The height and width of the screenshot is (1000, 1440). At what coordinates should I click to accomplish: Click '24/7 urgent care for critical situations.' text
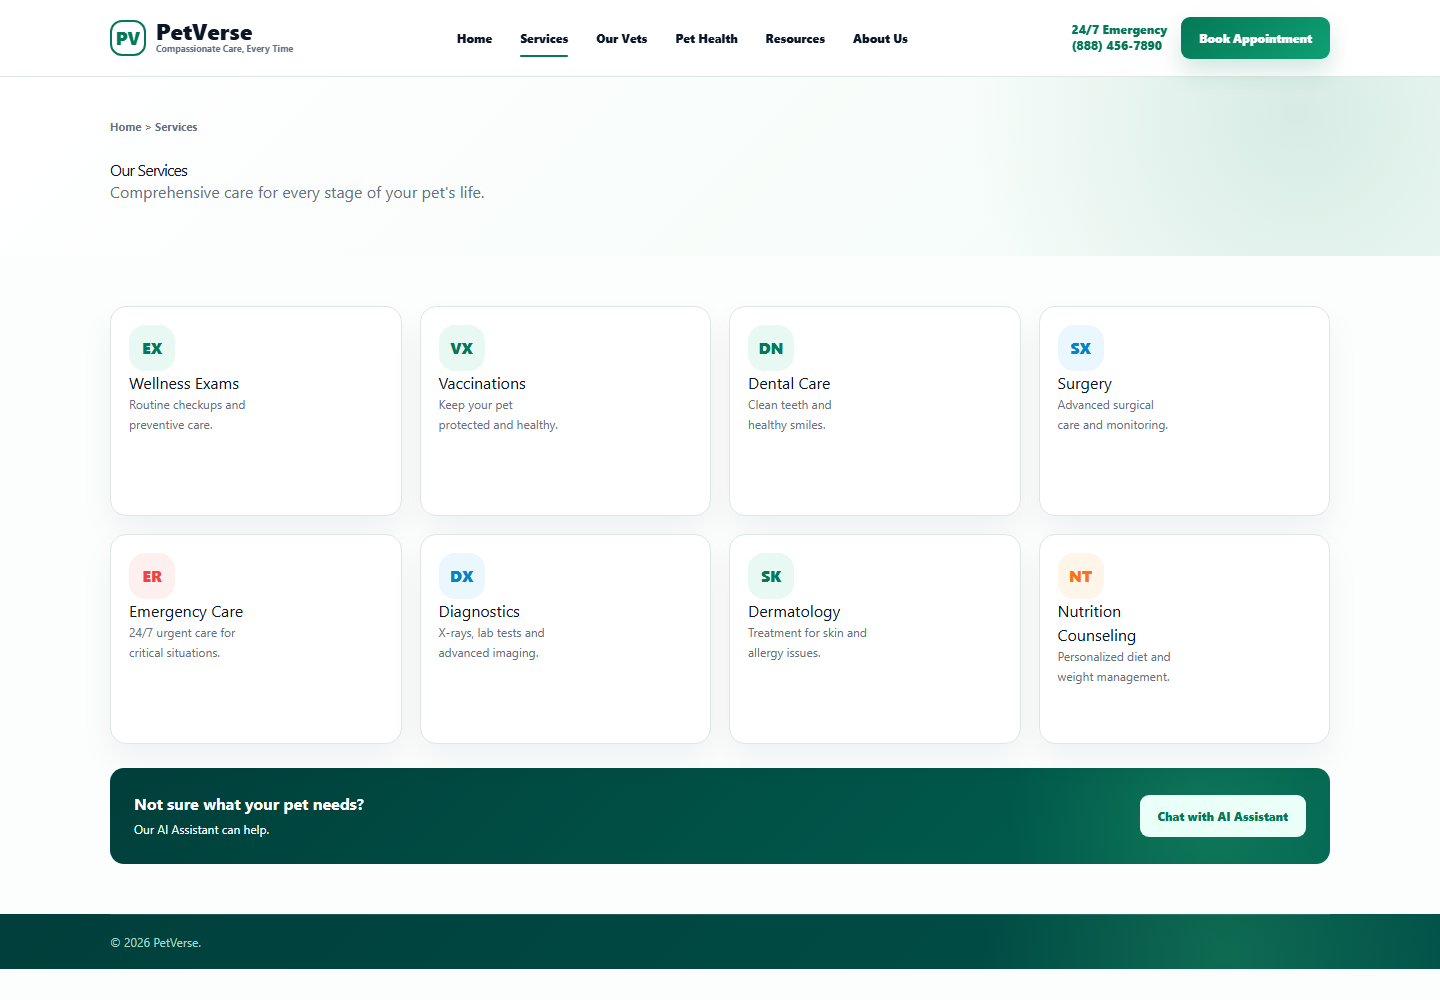[x=182, y=643]
